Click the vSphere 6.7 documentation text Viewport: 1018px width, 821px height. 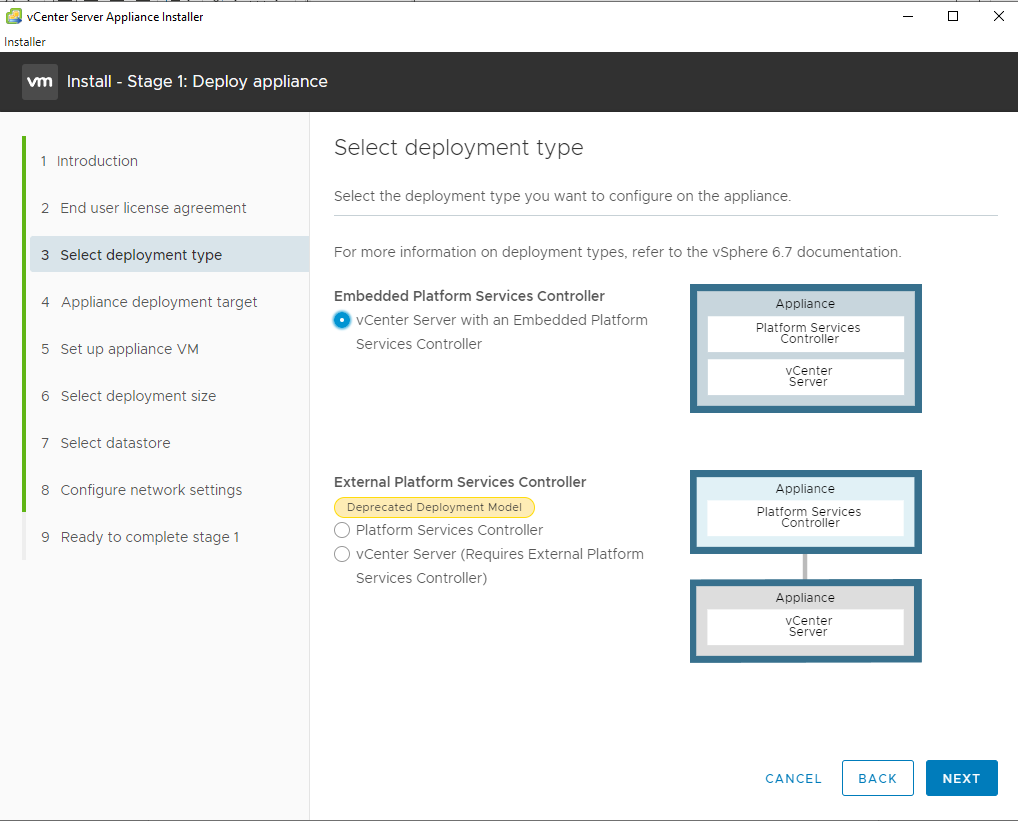coord(806,252)
